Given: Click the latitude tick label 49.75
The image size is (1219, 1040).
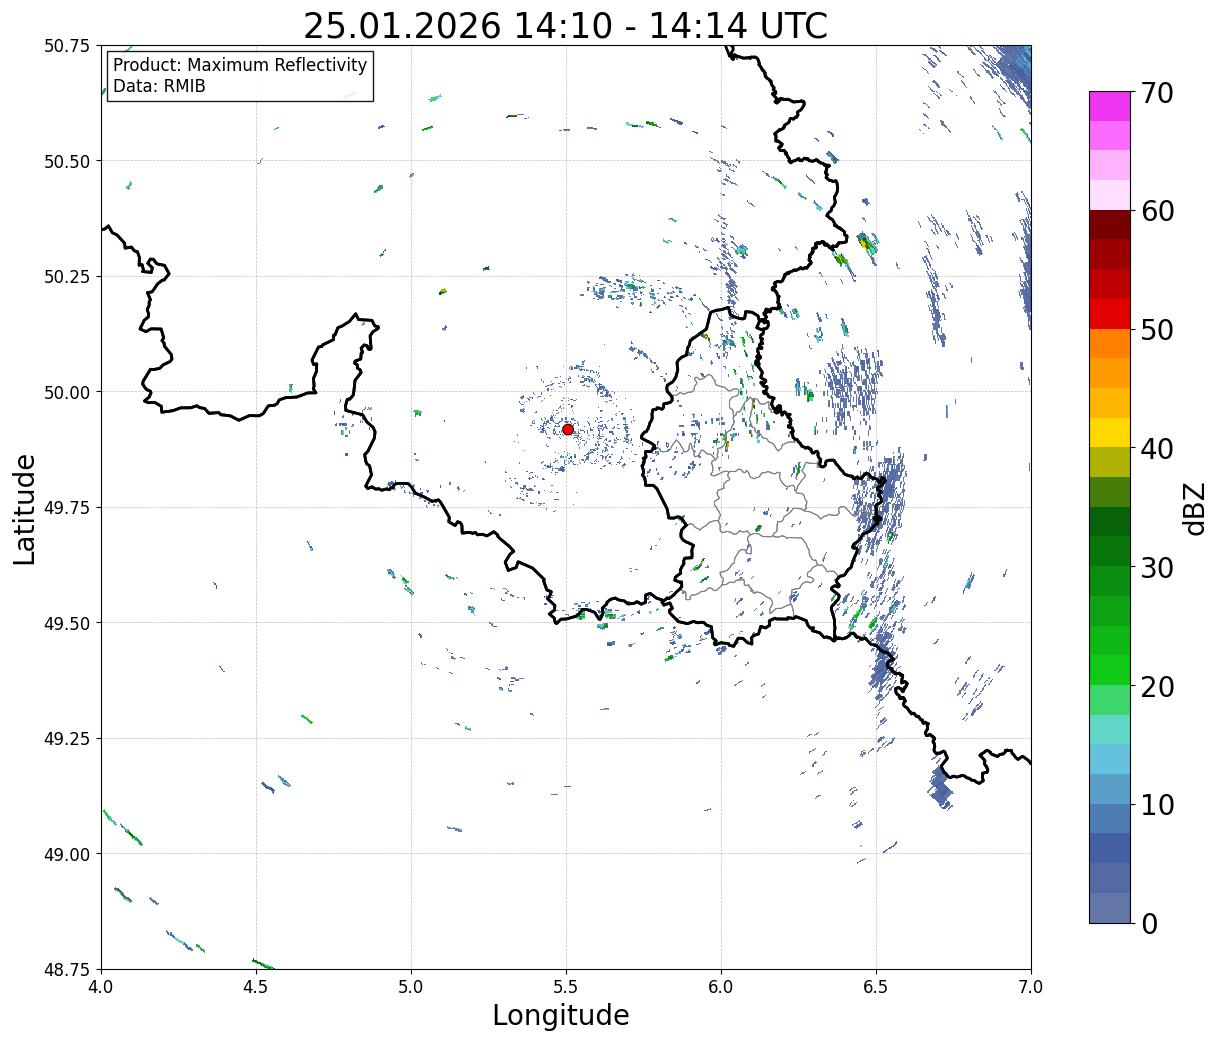Looking at the screenshot, I should point(67,508).
